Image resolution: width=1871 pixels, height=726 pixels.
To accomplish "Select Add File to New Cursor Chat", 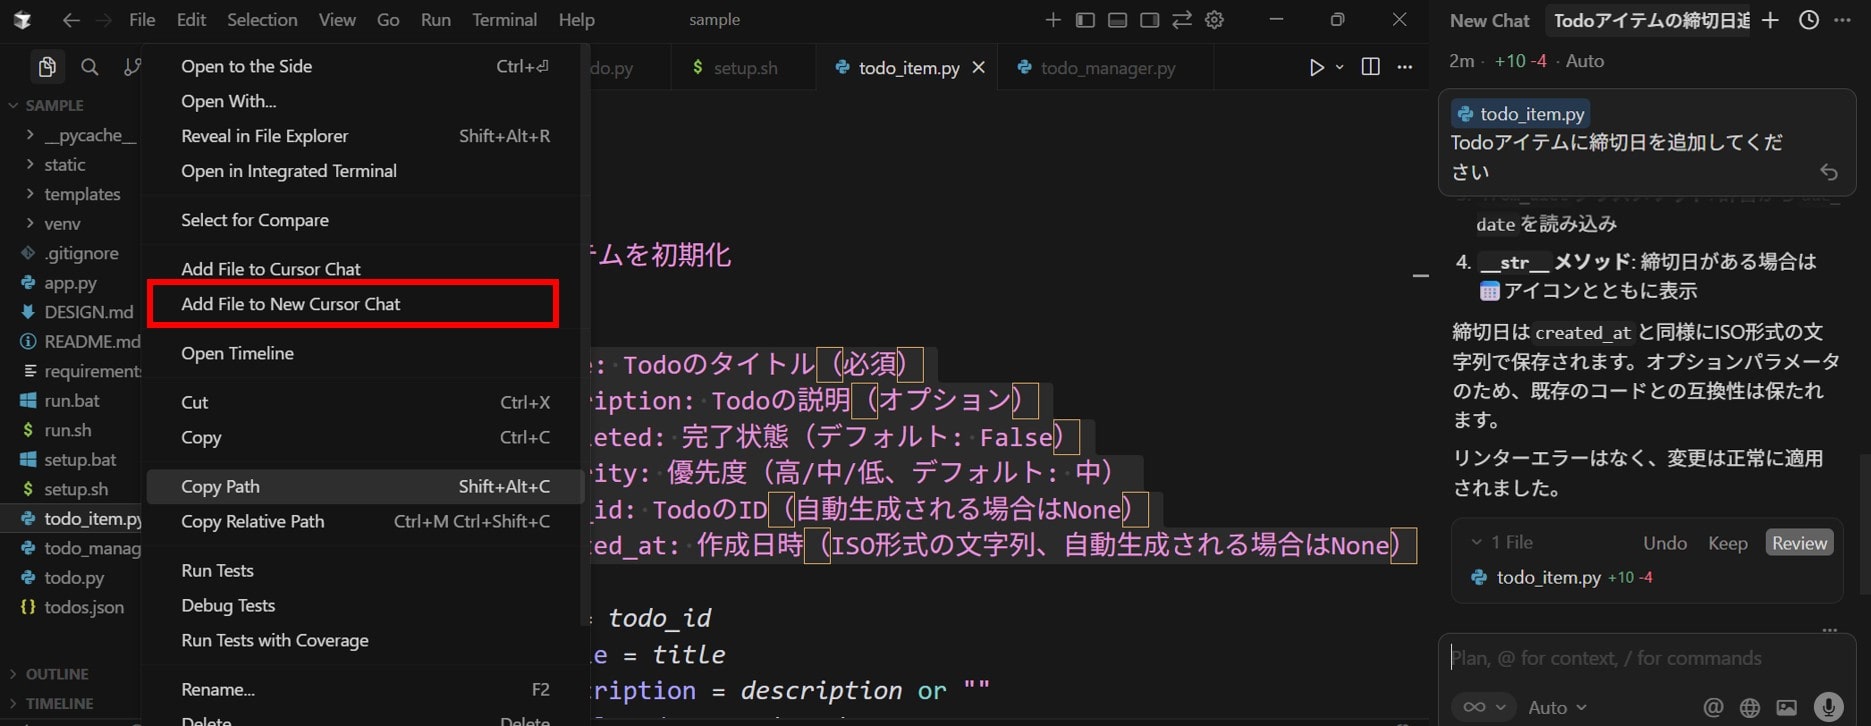I will point(290,304).
